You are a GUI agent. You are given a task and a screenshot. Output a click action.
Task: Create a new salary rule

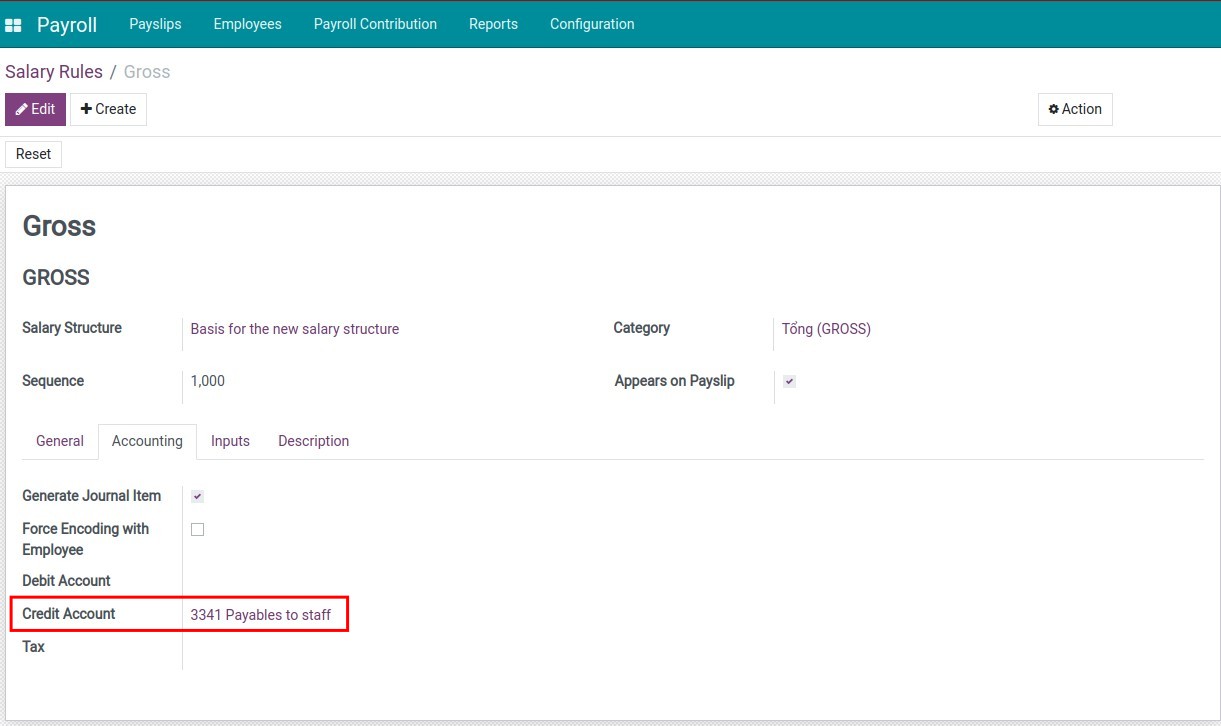pos(108,109)
